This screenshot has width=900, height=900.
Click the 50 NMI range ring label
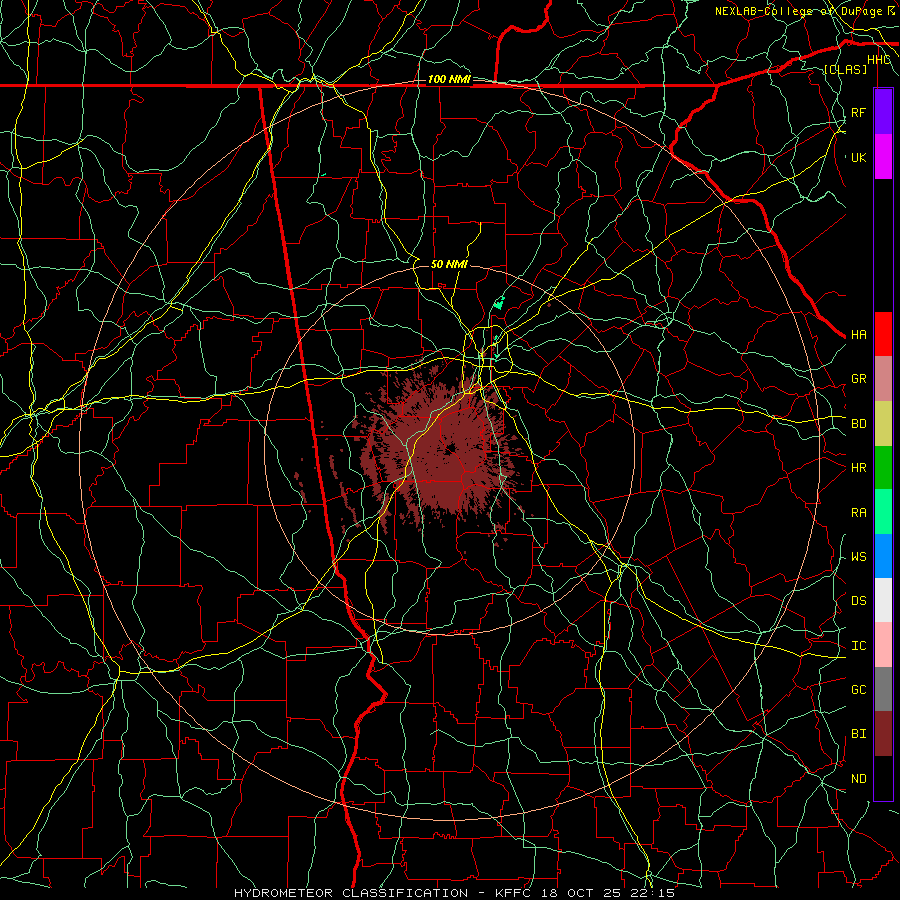coord(449,264)
